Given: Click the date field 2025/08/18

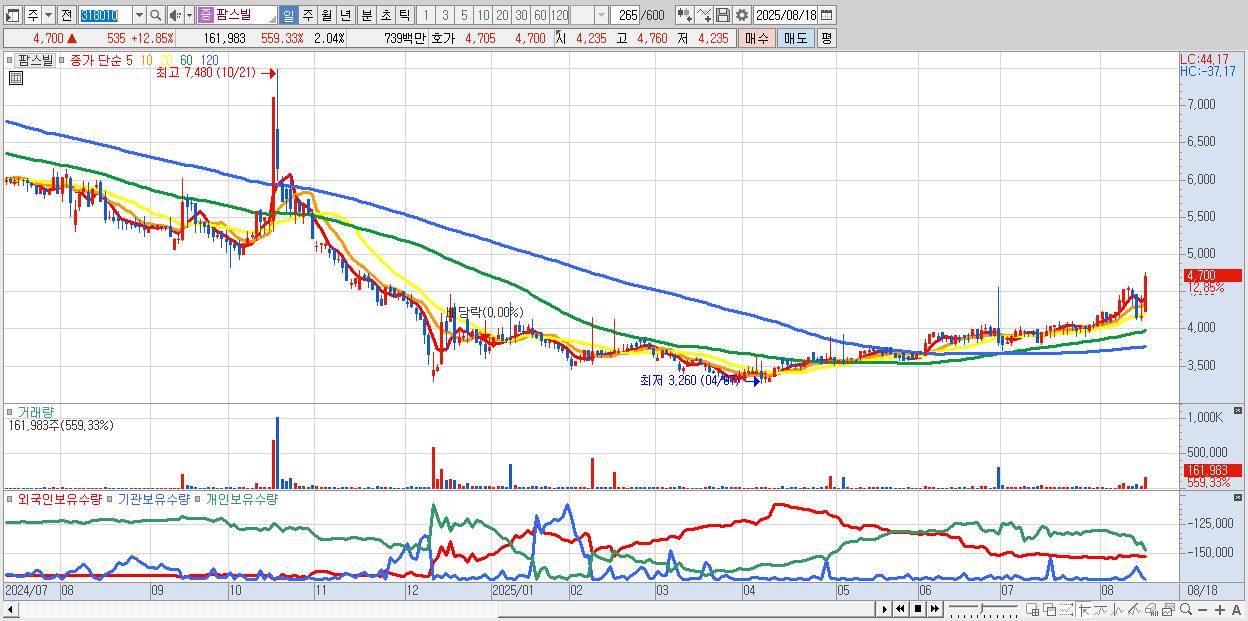Looking at the screenshot, I should [x=785, y=15].
